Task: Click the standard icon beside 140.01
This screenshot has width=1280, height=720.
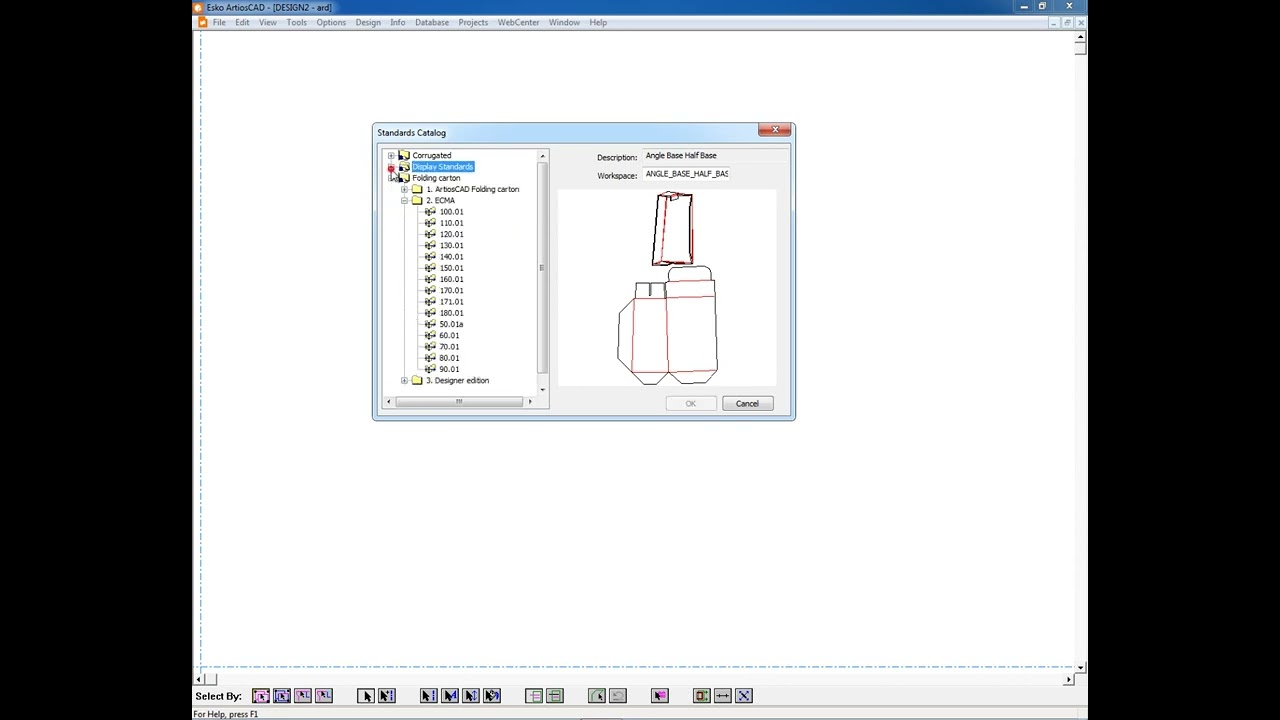Action: tap(430, 257)
